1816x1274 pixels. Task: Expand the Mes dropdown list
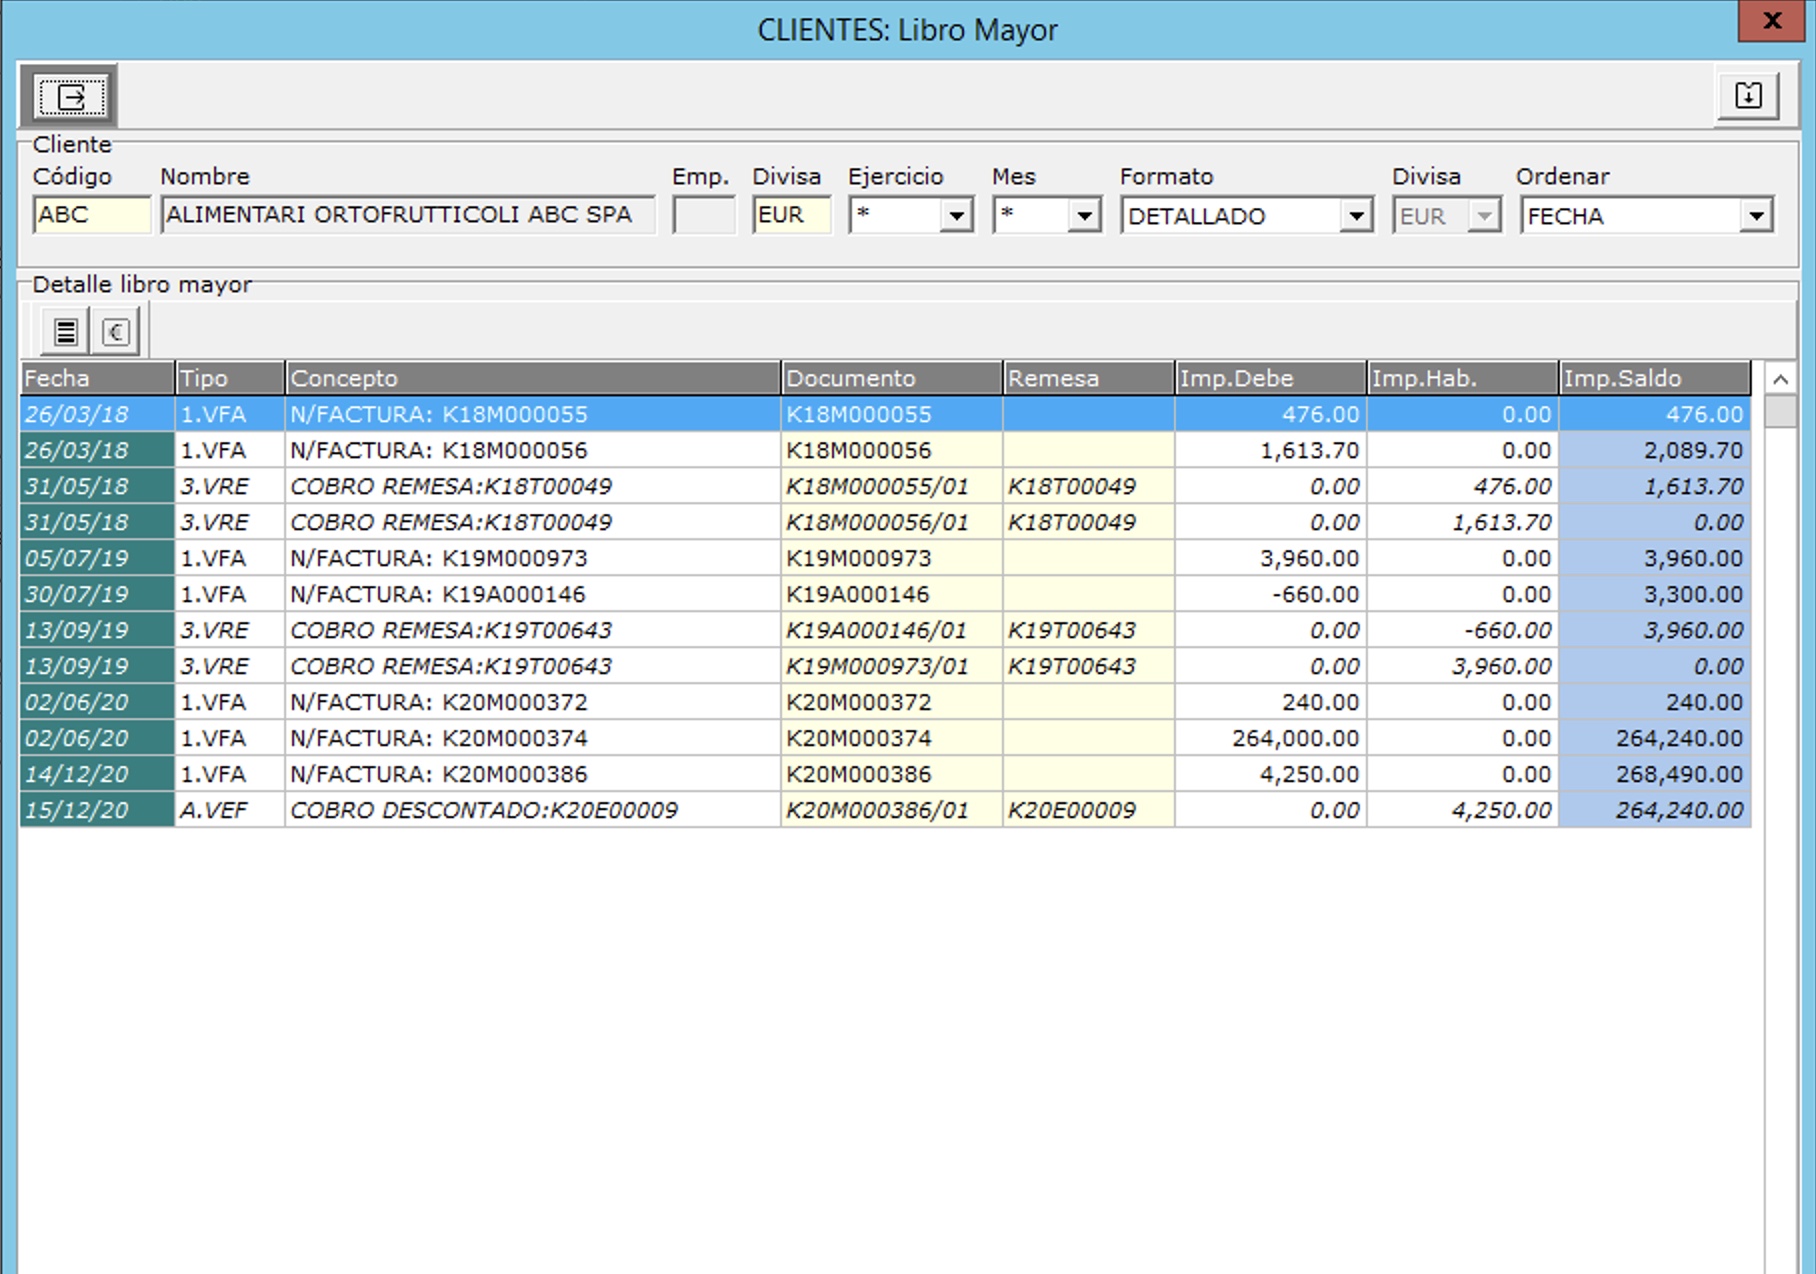[x=1084, y=216]
